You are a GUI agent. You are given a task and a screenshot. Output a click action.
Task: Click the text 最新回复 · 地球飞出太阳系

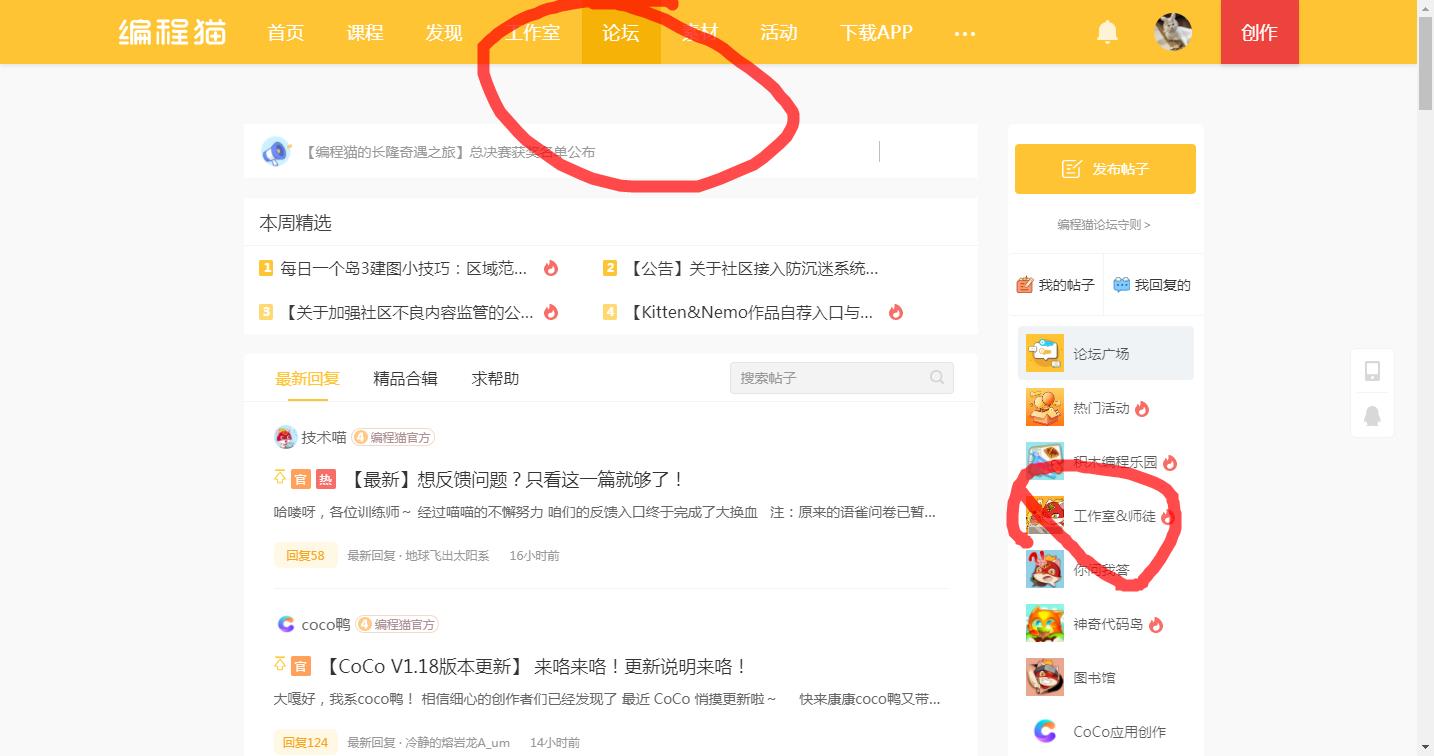(418, 555)
